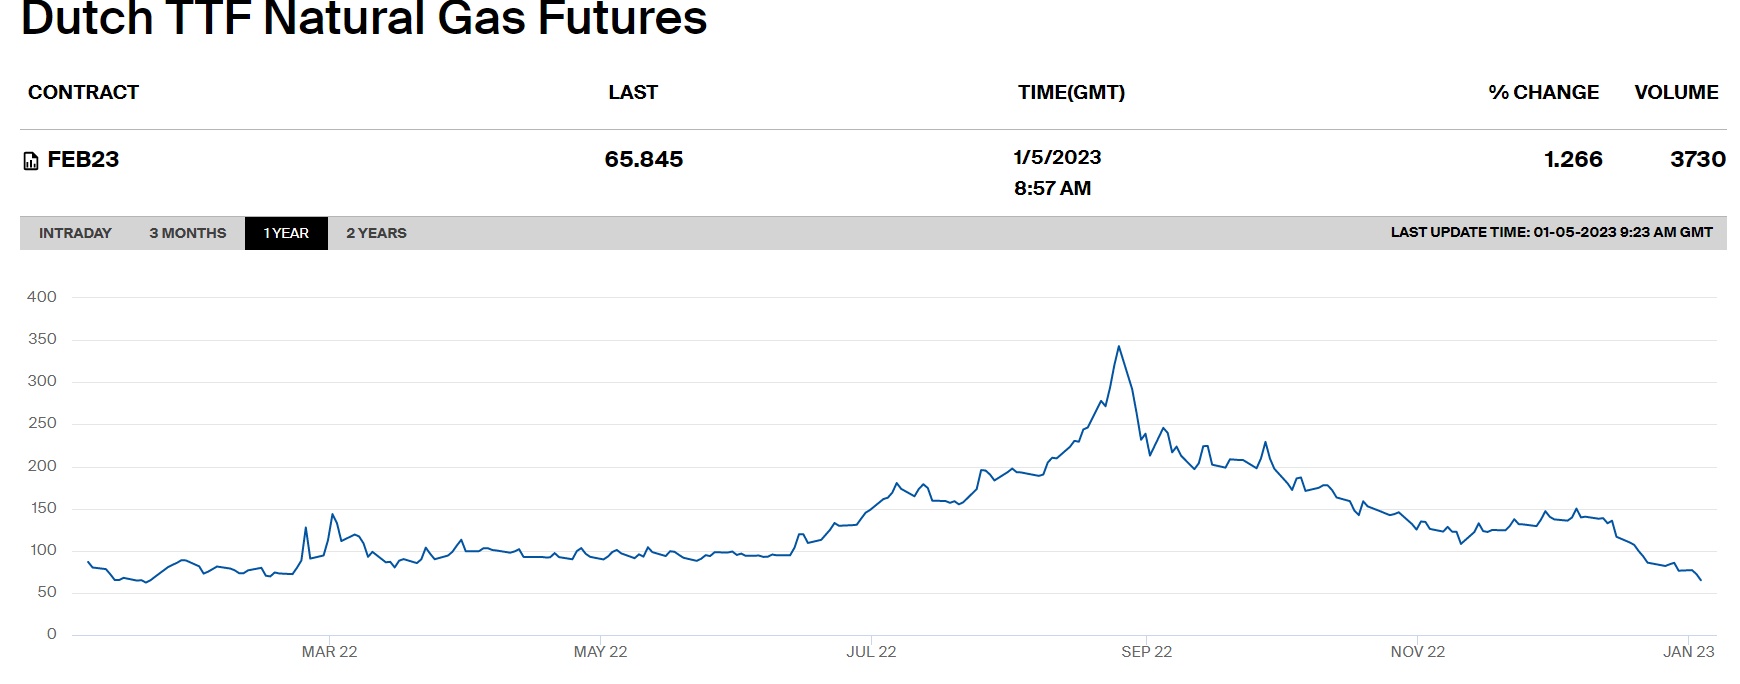
Task: Open the FEB23 contract link
Action: (83, 160)
